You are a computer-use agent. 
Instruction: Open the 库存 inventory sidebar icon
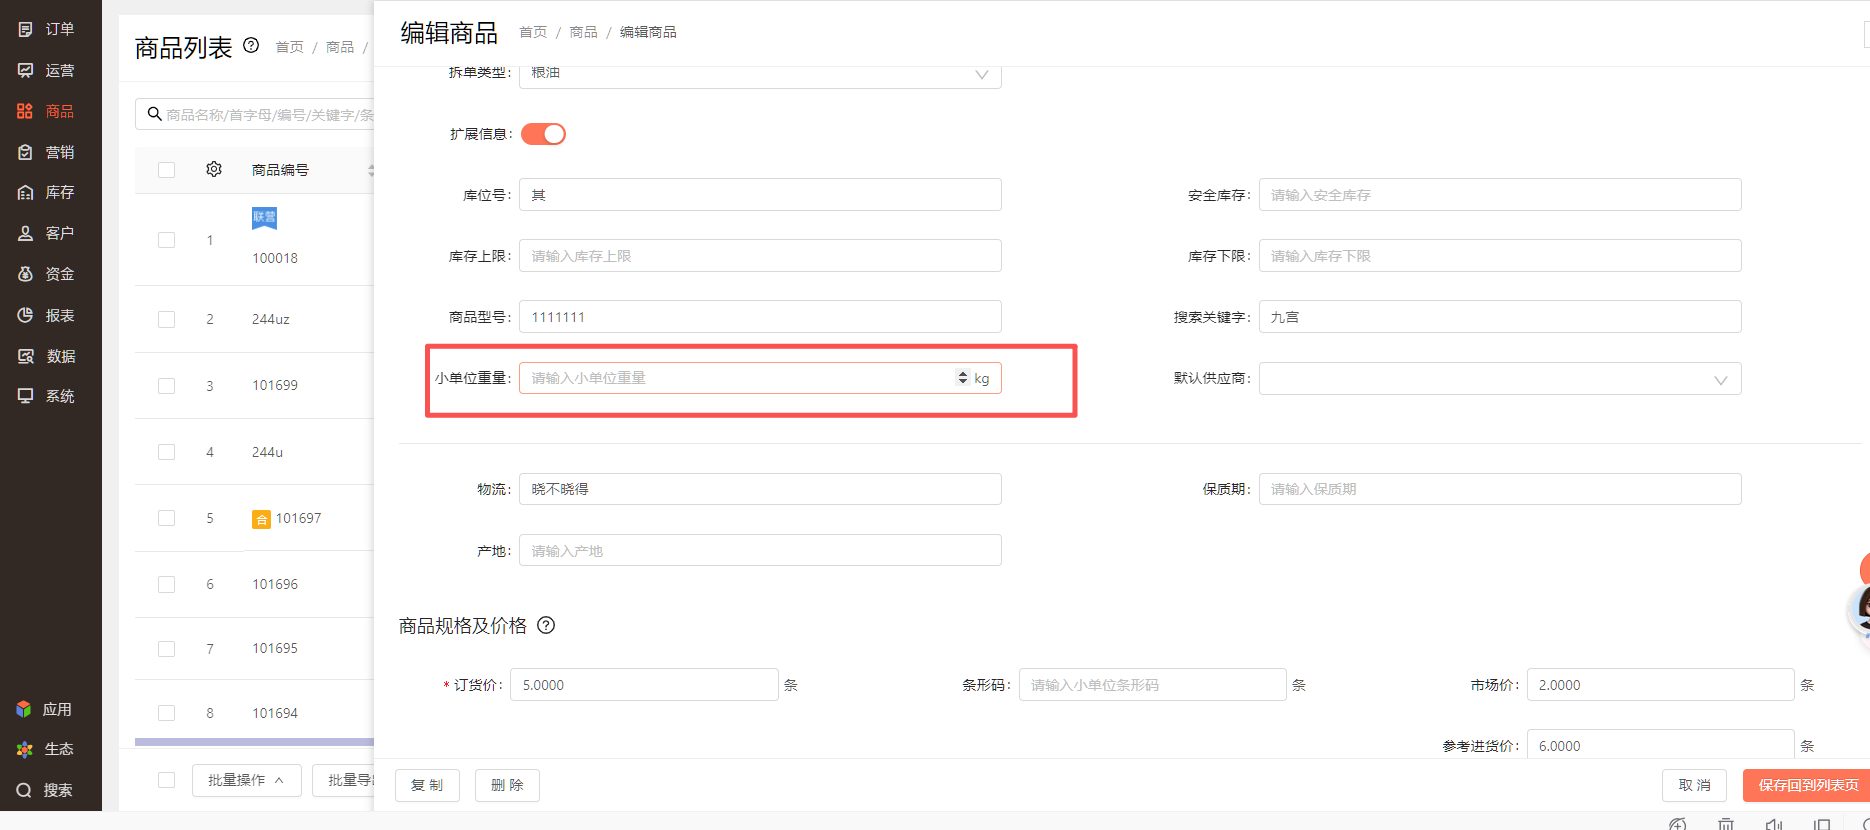pos(26,192)
